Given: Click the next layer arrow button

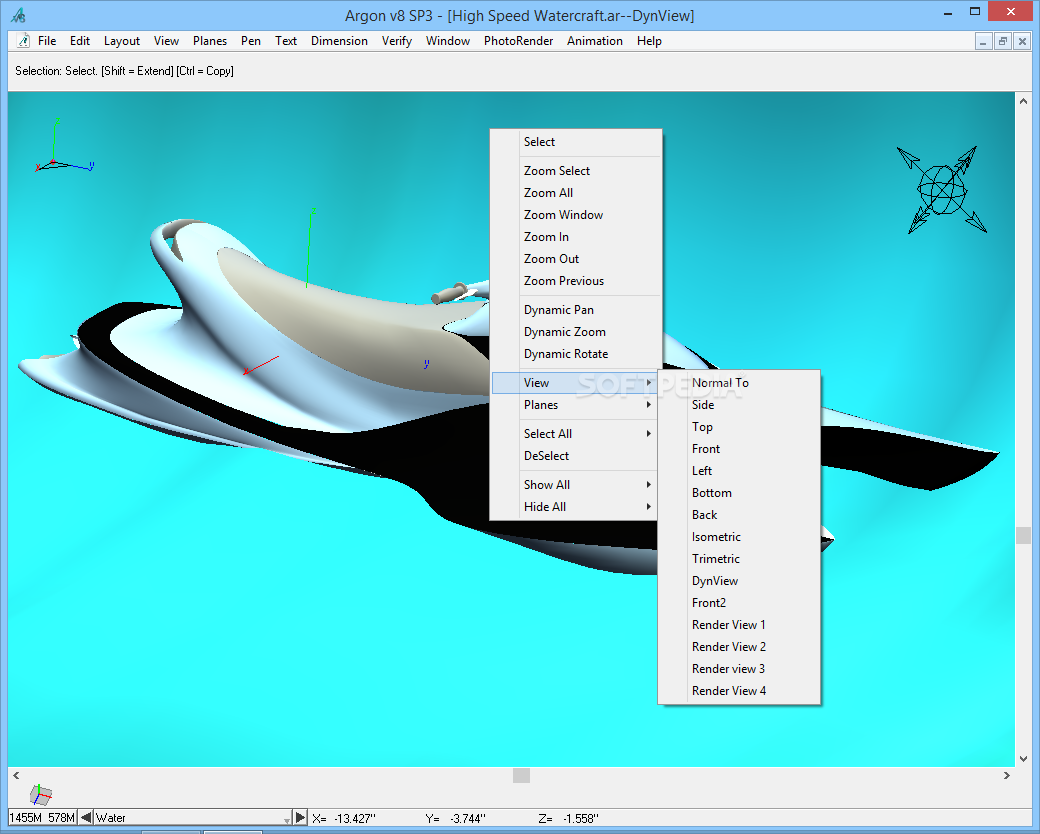Looking at the screenshot, I should click(x=300, y=817).
